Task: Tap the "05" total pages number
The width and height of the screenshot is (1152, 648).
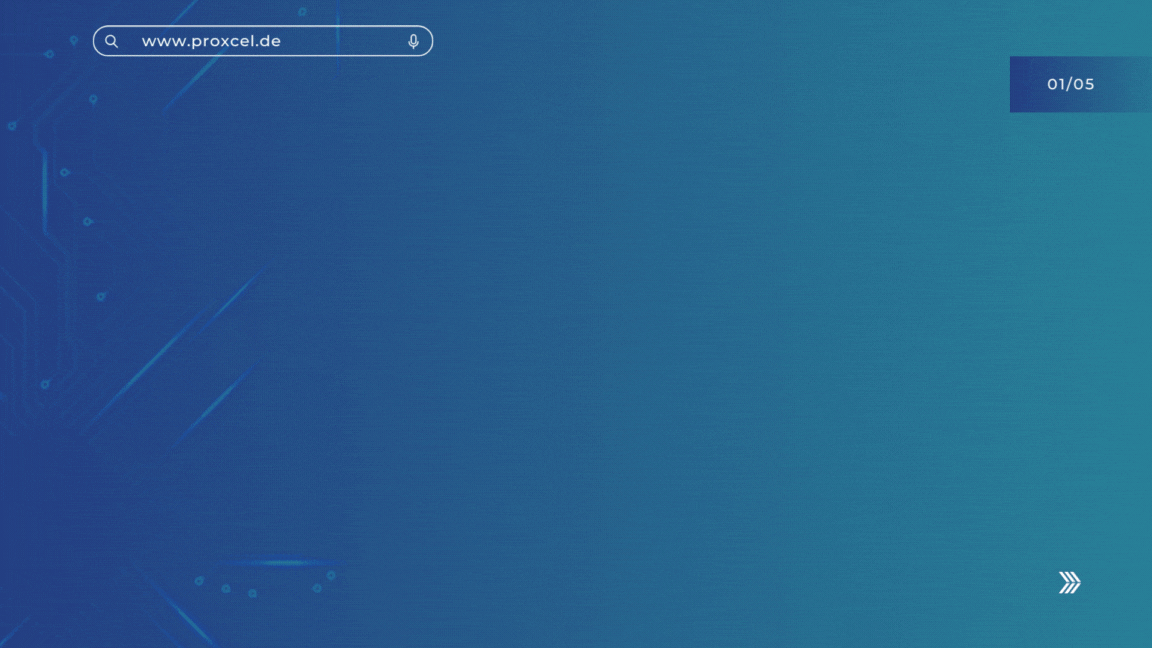Action: [1084, 84]
